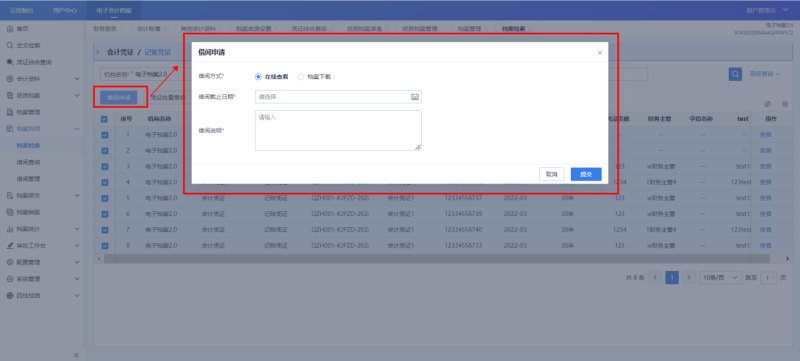Click the 全文检索 magnifier icon in sidebar
Viewport: 800px width, 361px height.
click(10, 45)
